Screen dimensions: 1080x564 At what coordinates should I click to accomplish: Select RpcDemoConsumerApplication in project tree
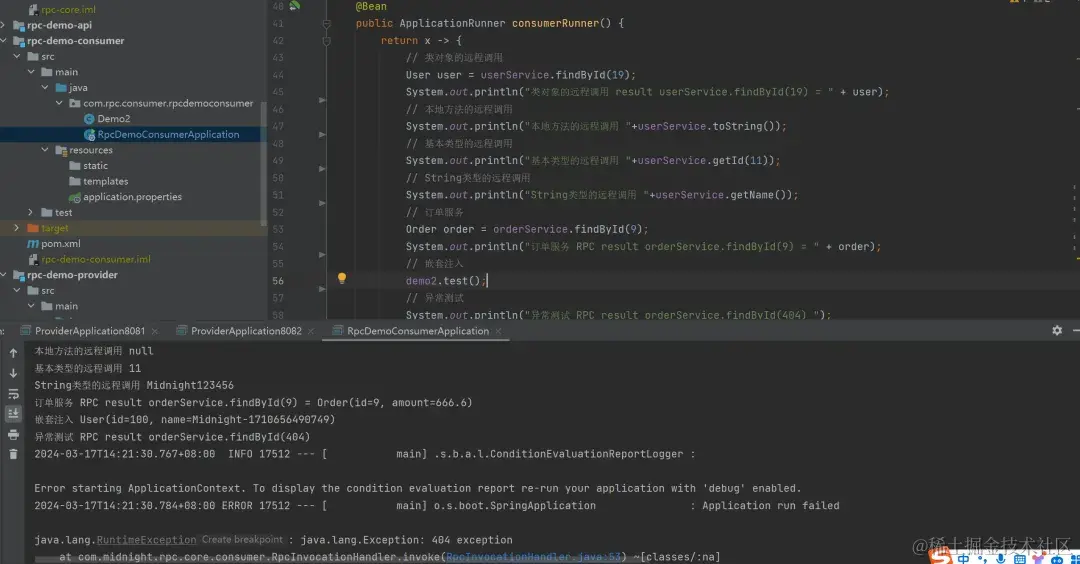pyautogui.click(x=168, y=134)
